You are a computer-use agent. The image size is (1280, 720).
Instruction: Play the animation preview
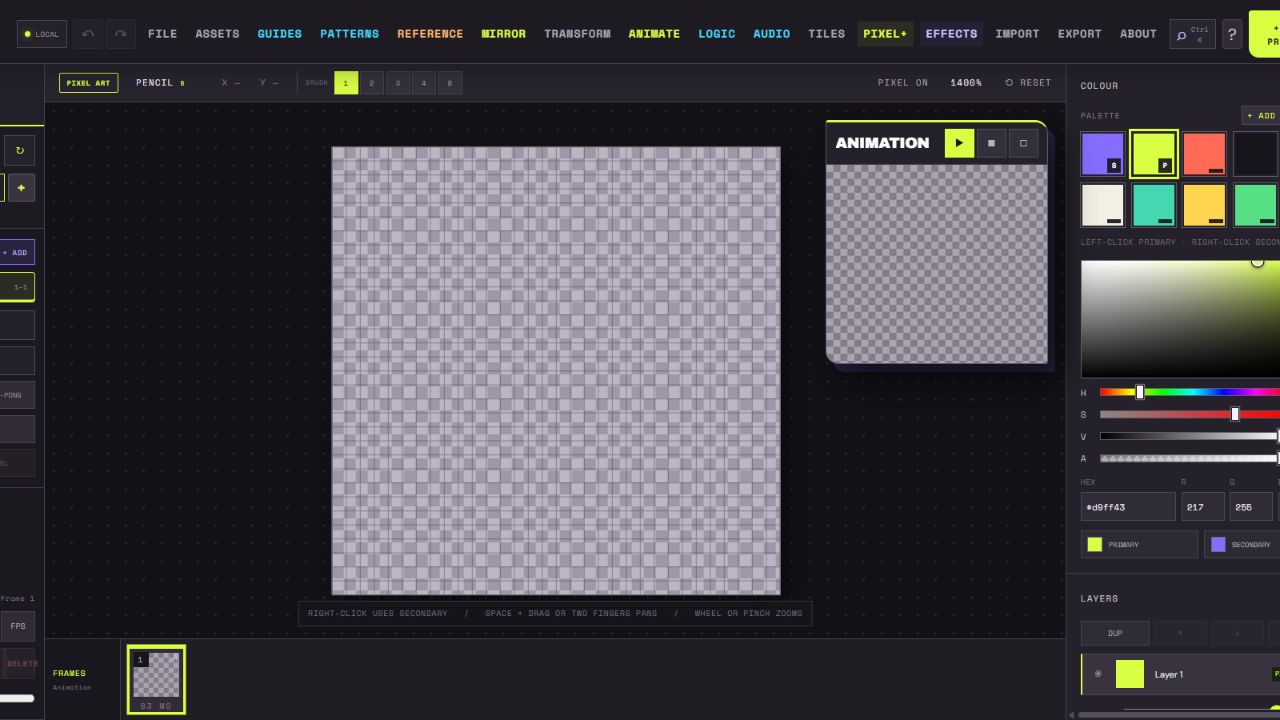pos(959,143)
